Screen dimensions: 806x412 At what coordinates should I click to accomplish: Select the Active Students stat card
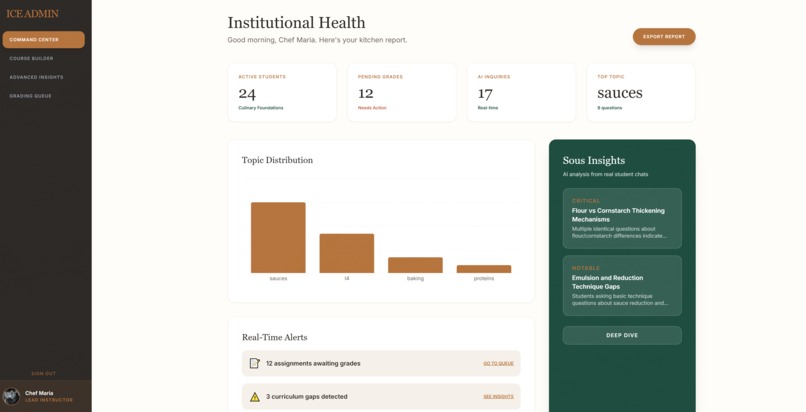282,92
